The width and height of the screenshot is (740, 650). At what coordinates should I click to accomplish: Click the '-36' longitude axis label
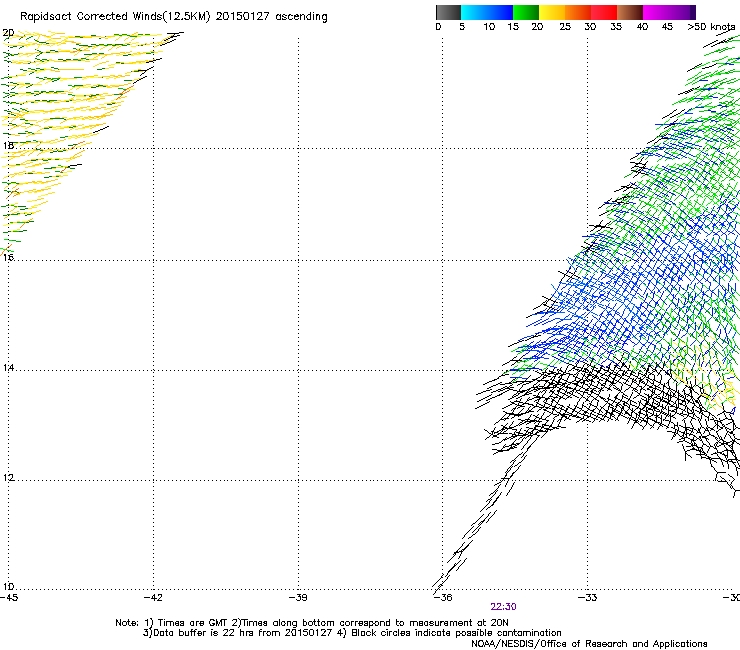(x=442, y=597)
